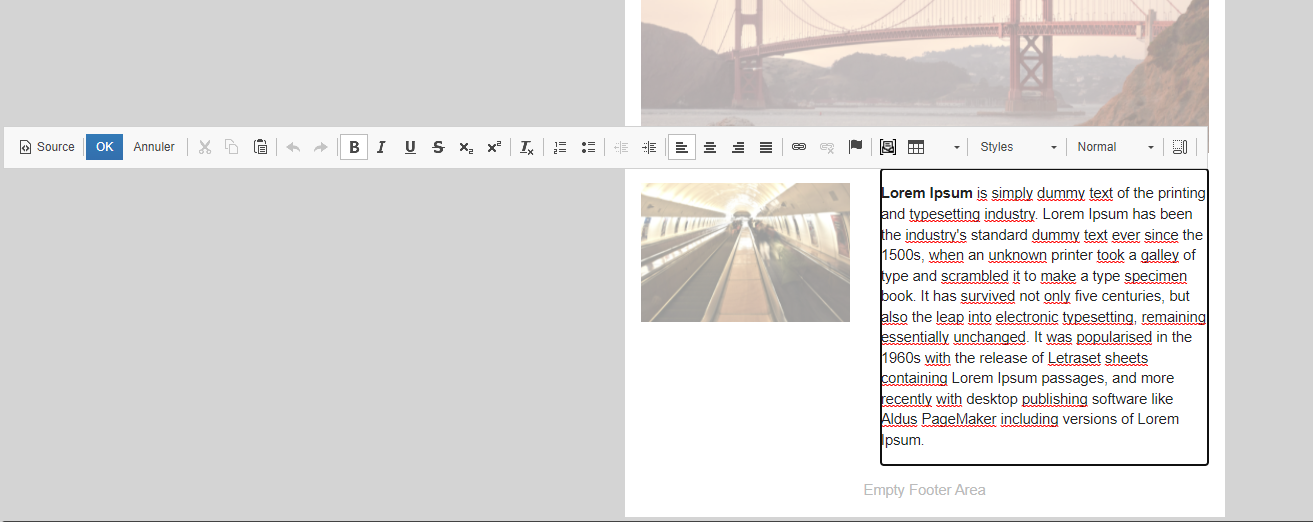Click the blue OK button
The width and height of the screenshot is (1313, 522).
104,147
